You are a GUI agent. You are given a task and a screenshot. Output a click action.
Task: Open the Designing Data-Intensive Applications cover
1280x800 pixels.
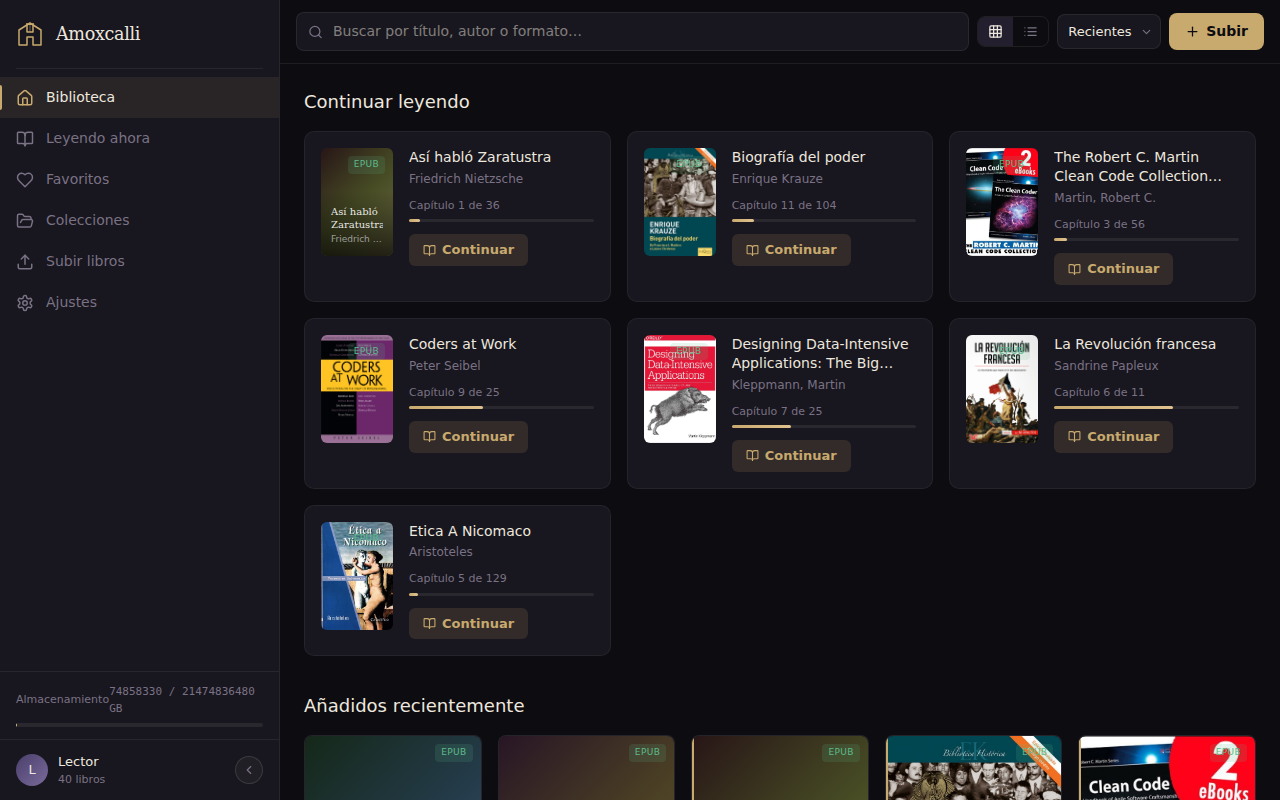680,389
